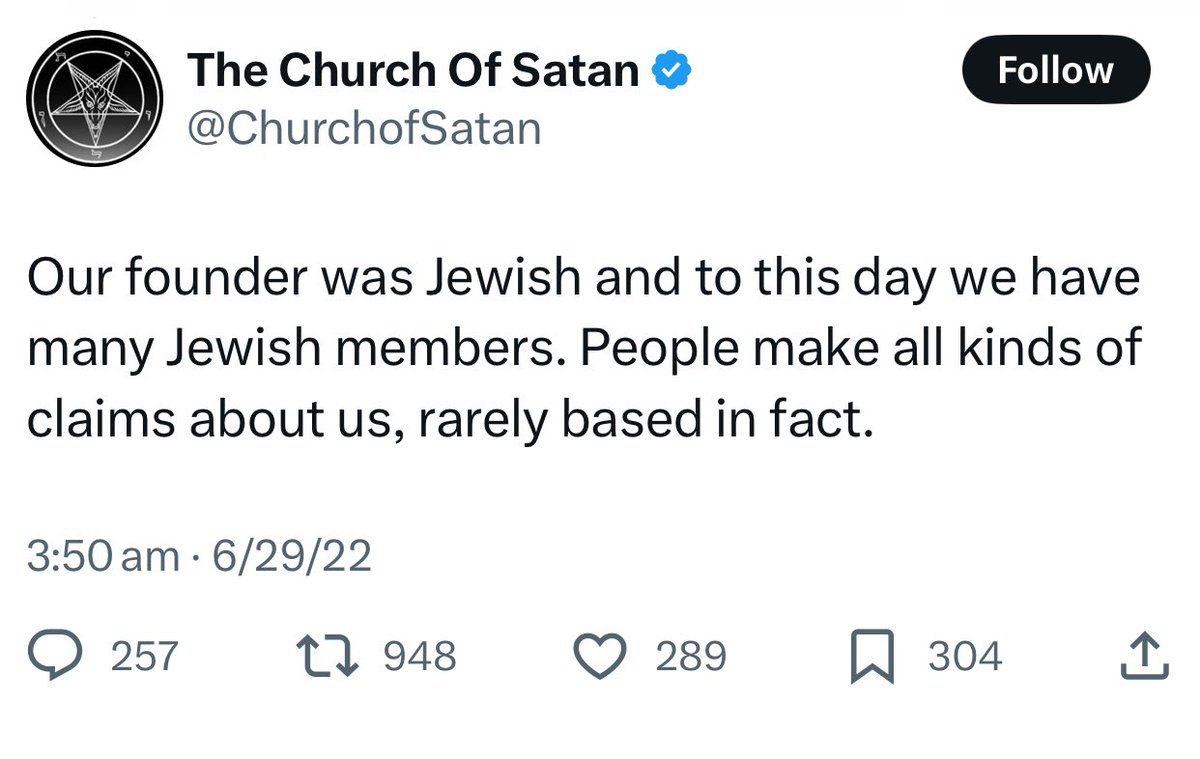This screenshot has height=759, width=1200.
Task: Click the 257 replies count
Action: click(143, 657)
